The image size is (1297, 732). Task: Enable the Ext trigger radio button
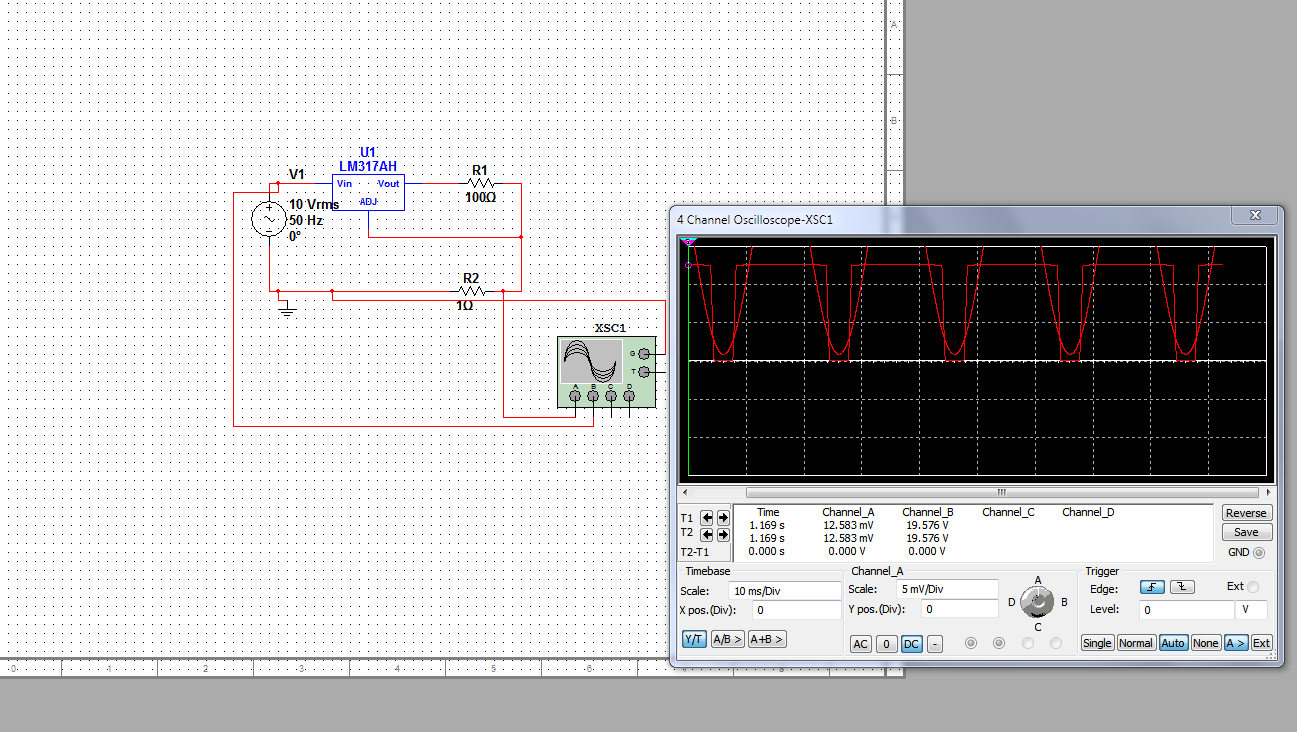click(1253, 587)
